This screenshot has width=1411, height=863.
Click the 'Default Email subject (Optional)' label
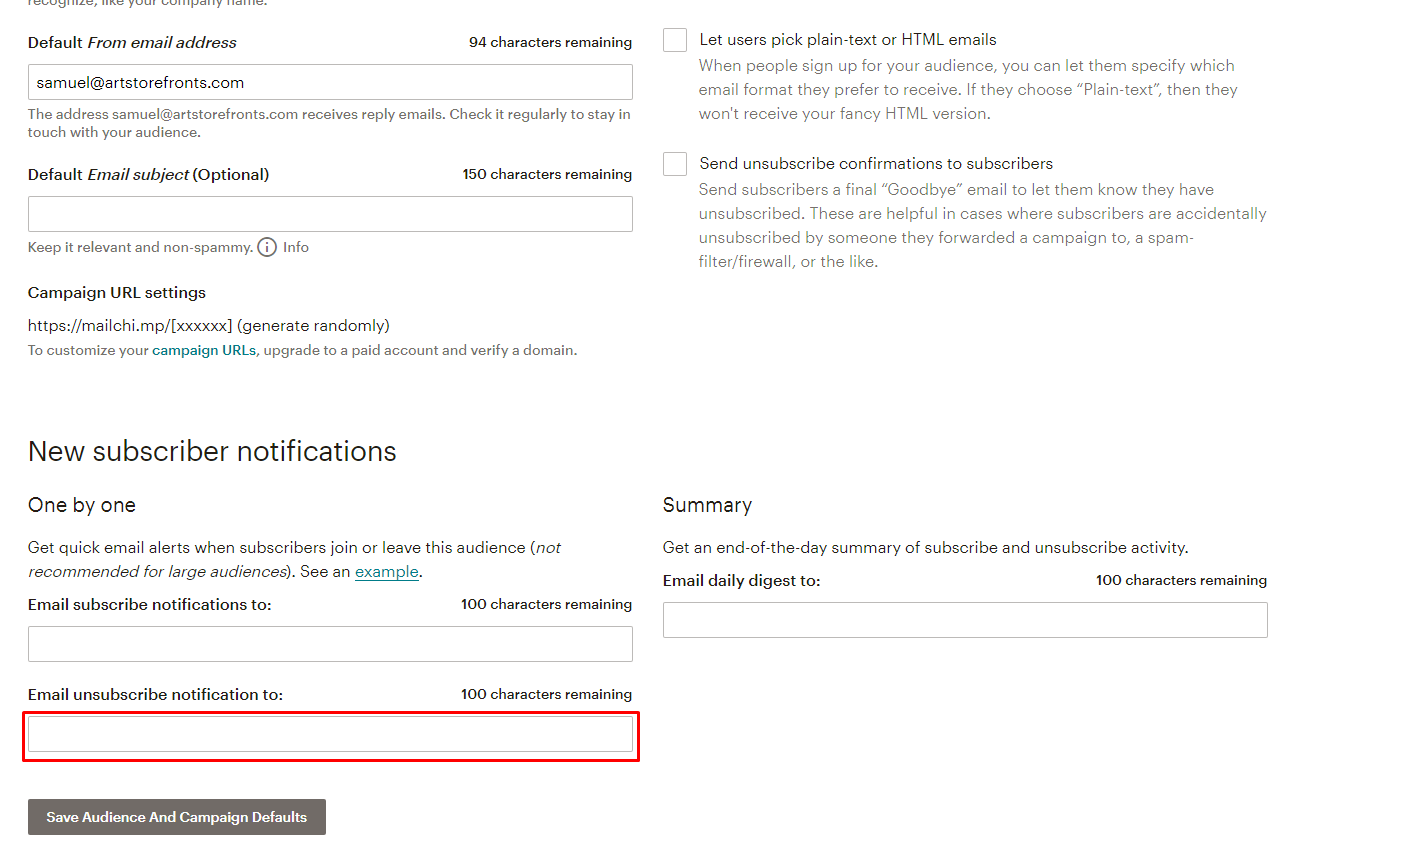148,175
